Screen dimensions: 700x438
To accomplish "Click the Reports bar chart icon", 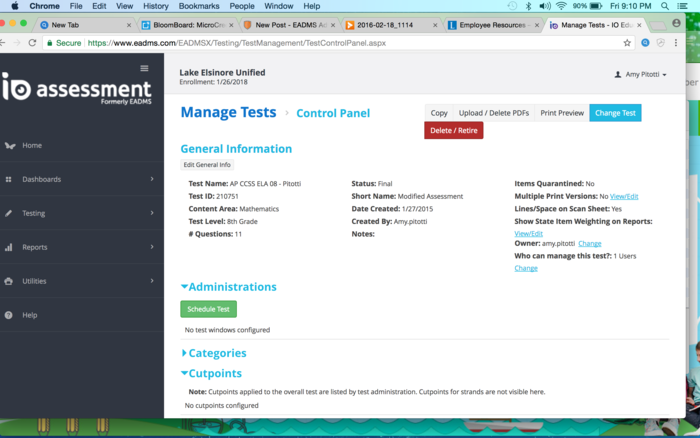I will click(9, 247).
